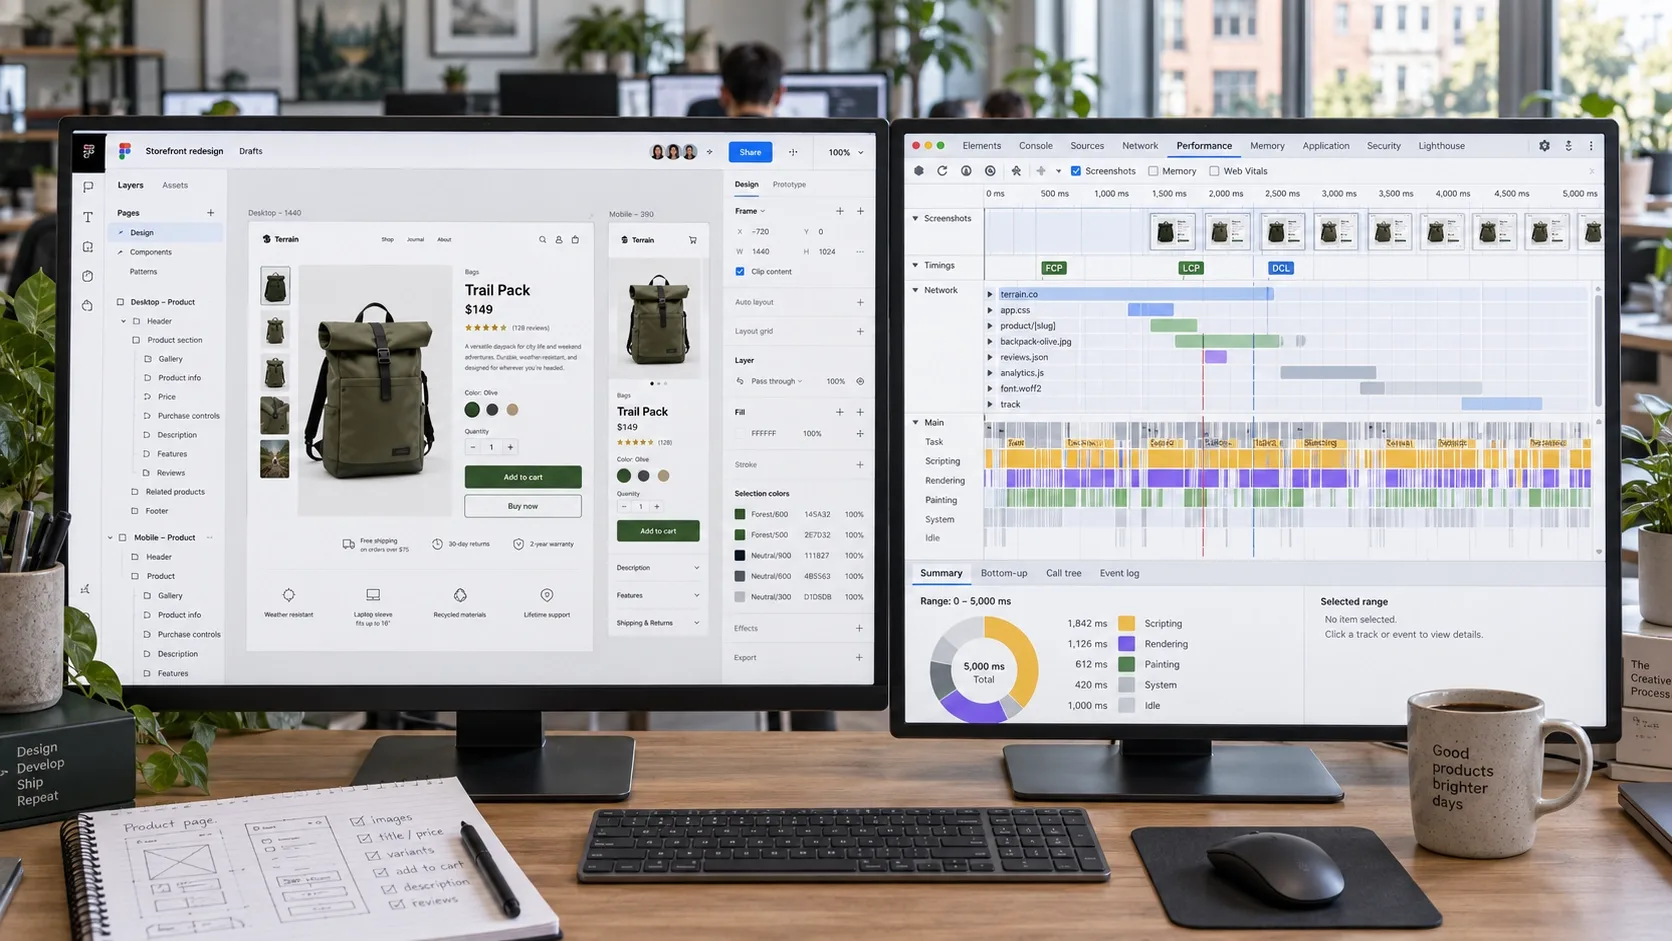Image resolution: width=1672 pixels, height=941 pixels.
Task: Click the layer visibility icon beside Pass through 100%
Action: point(860,381)
